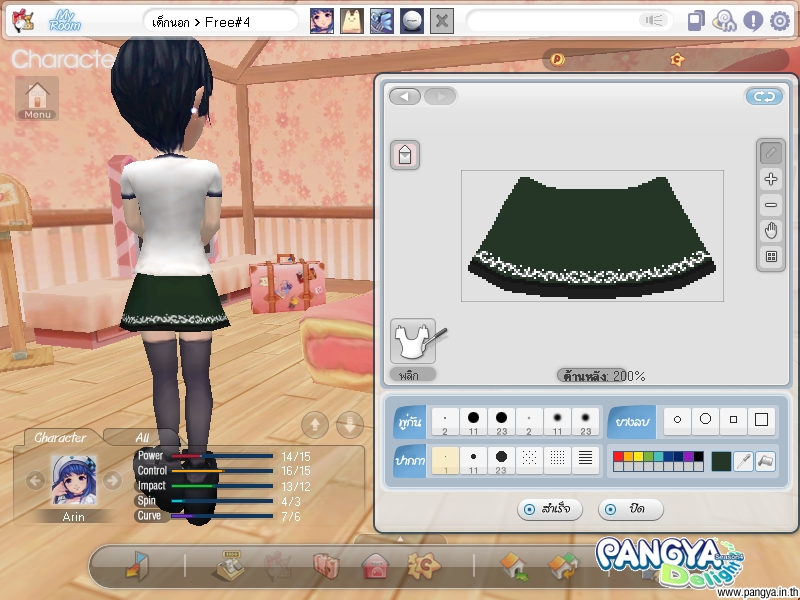Image resolution: width=800 pixels, height=600 pixels.
Task: Click the copy windows icon top bar
Action: tap(696, 21)
